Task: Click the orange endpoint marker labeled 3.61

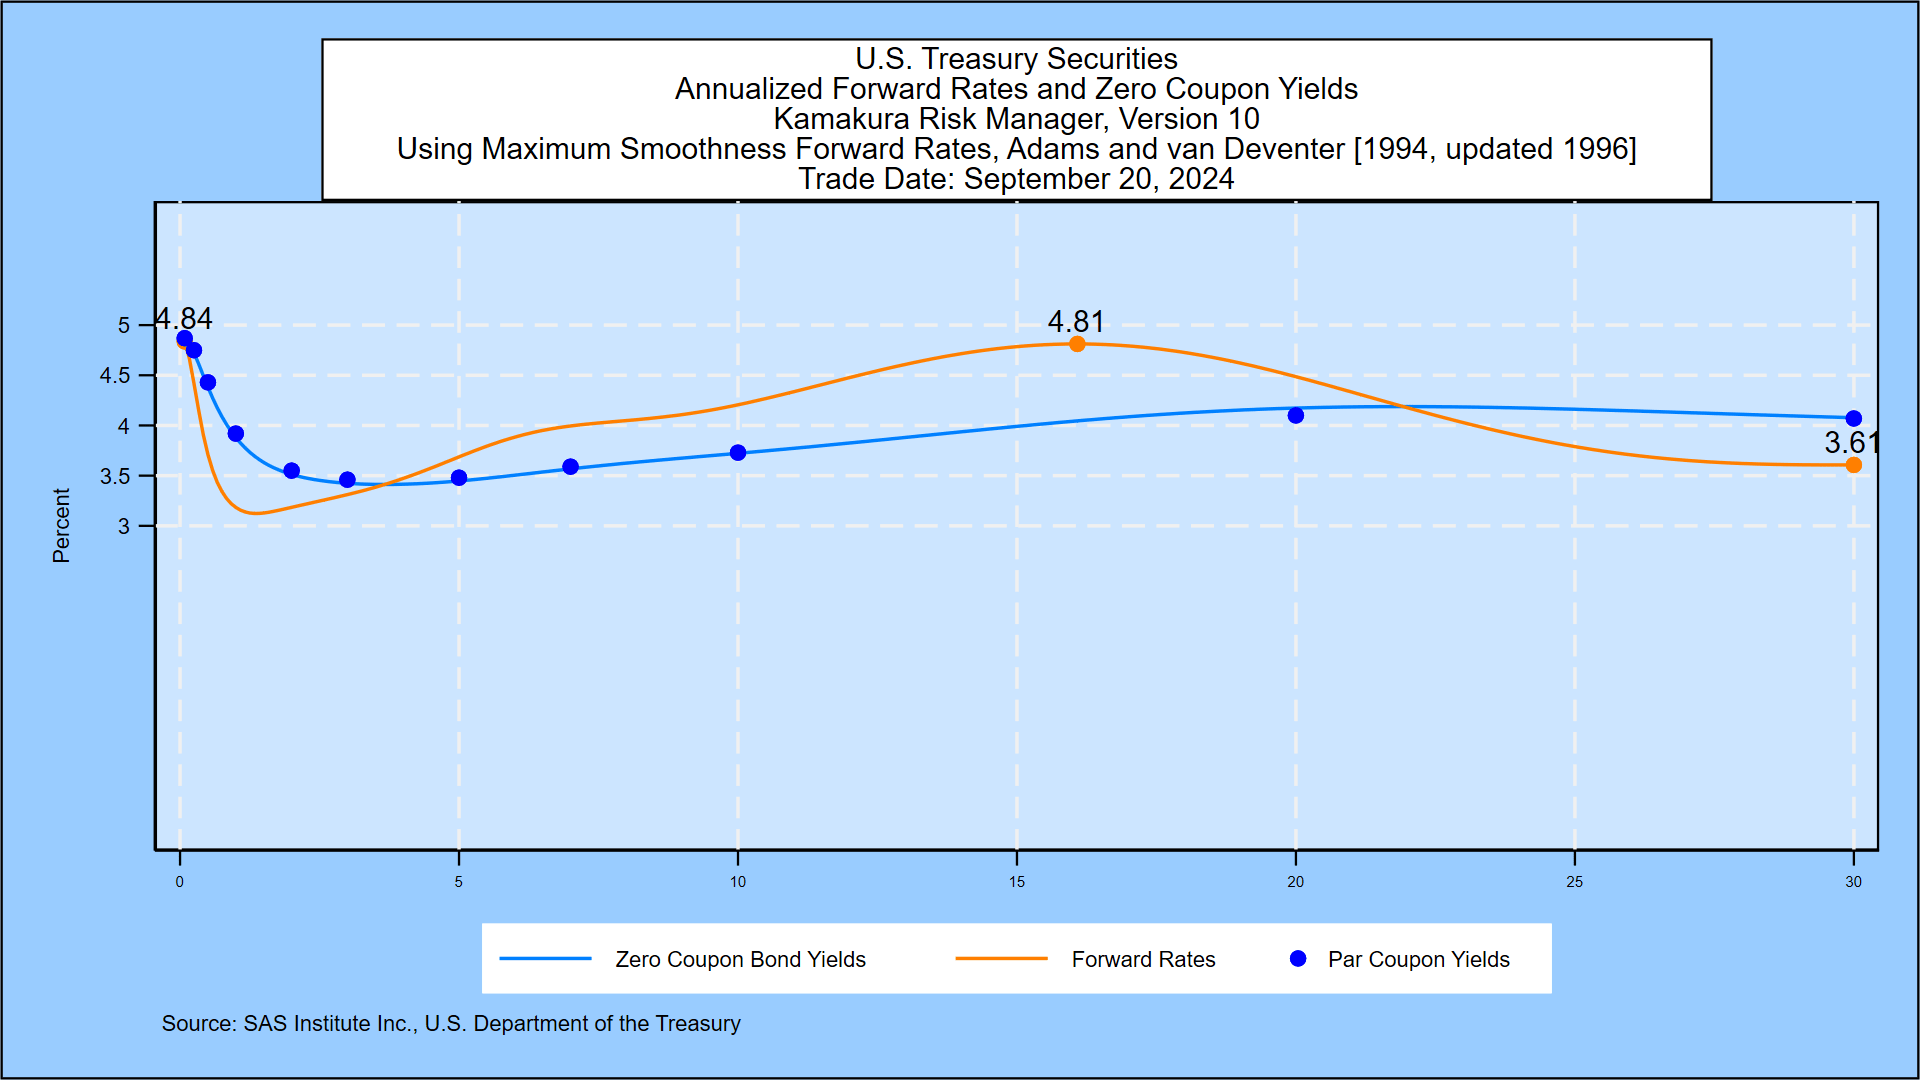Action: (x=1855, y=465)
